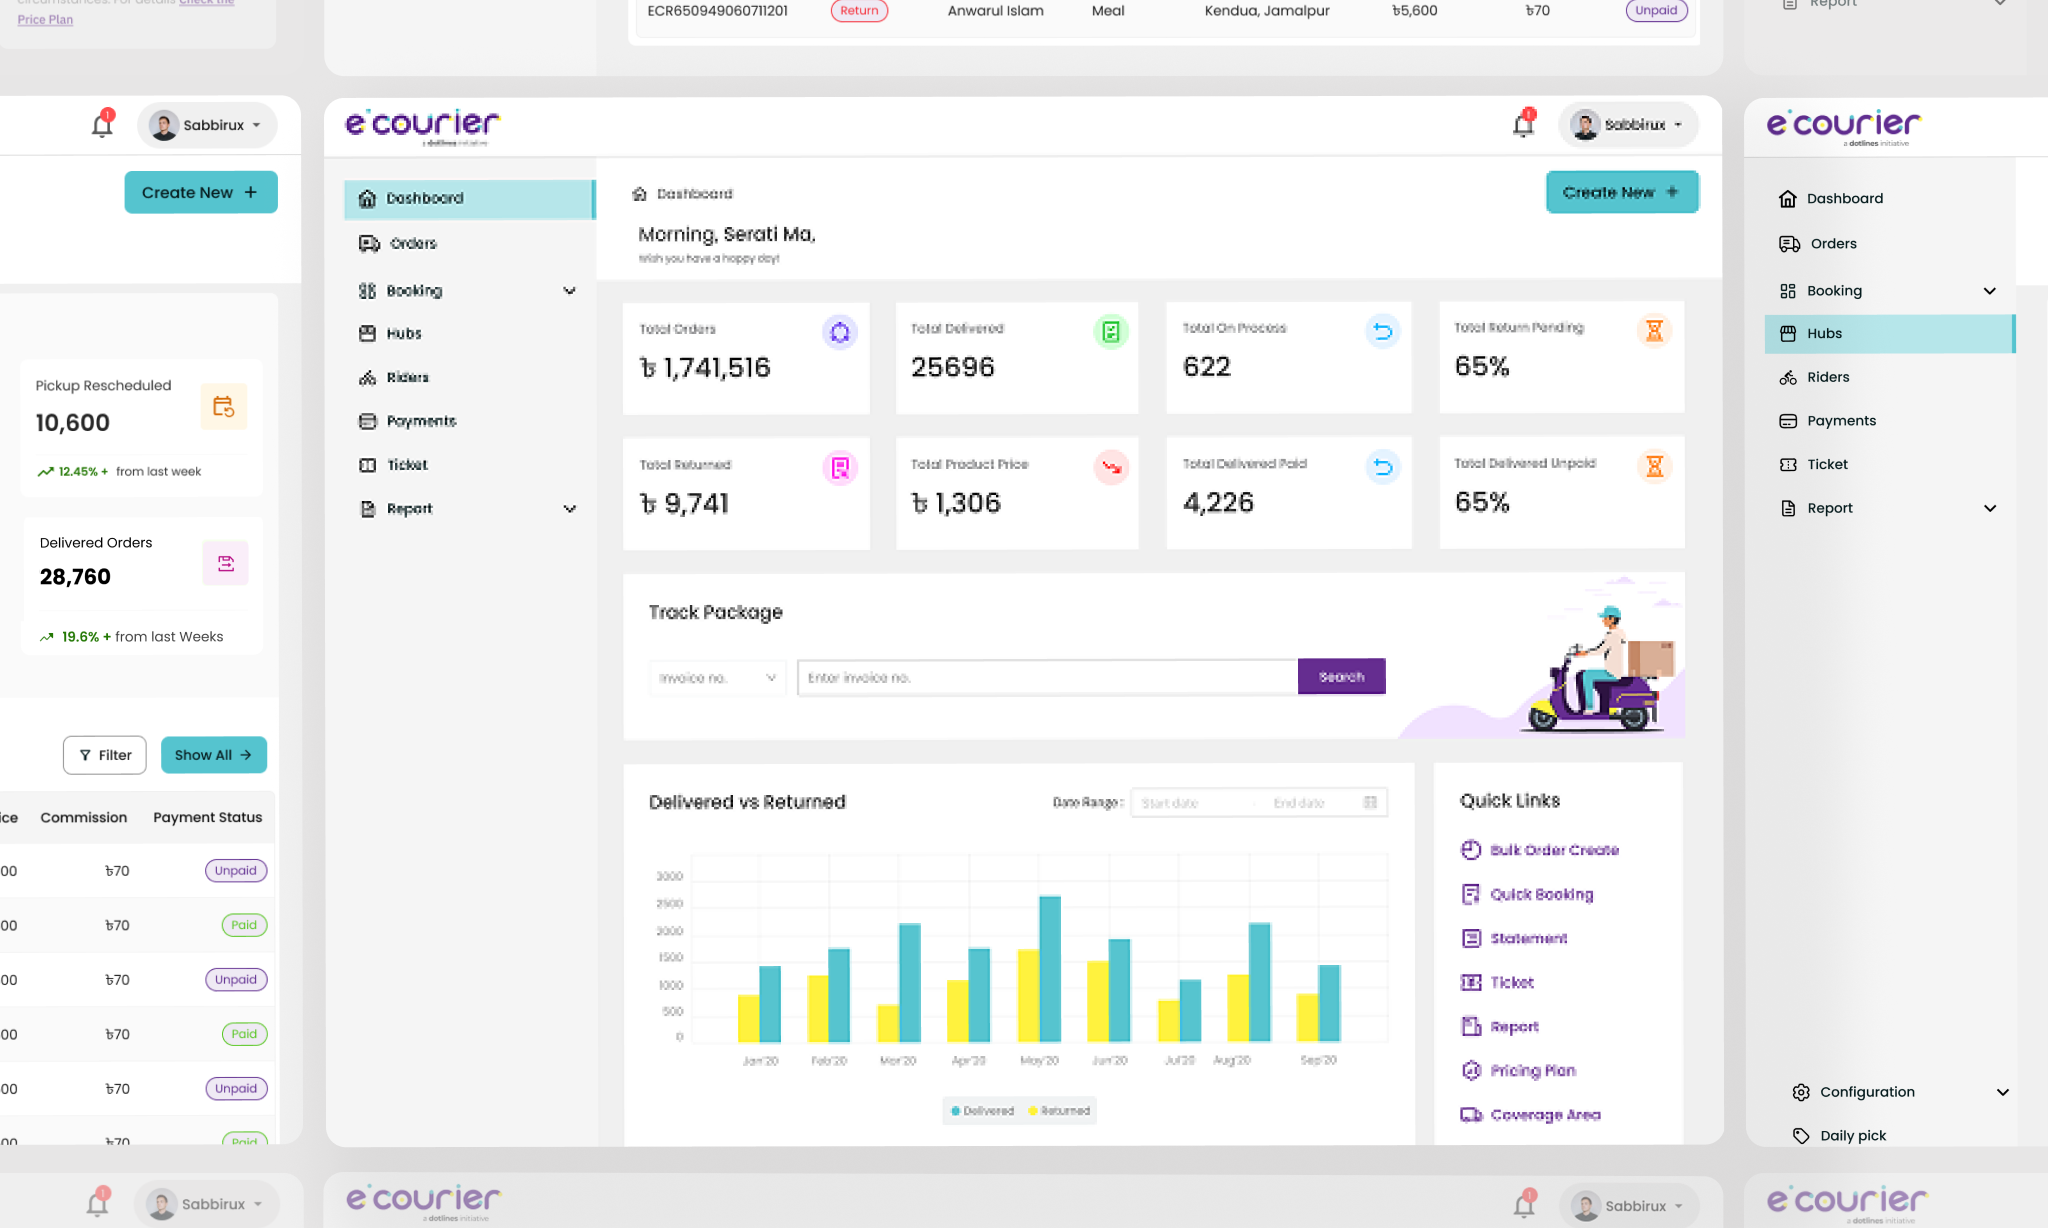Screen dimensions: 2048x1228
Task: Expand the Report sidebar section
Action: pyautogui.click(x=570, y=508)
